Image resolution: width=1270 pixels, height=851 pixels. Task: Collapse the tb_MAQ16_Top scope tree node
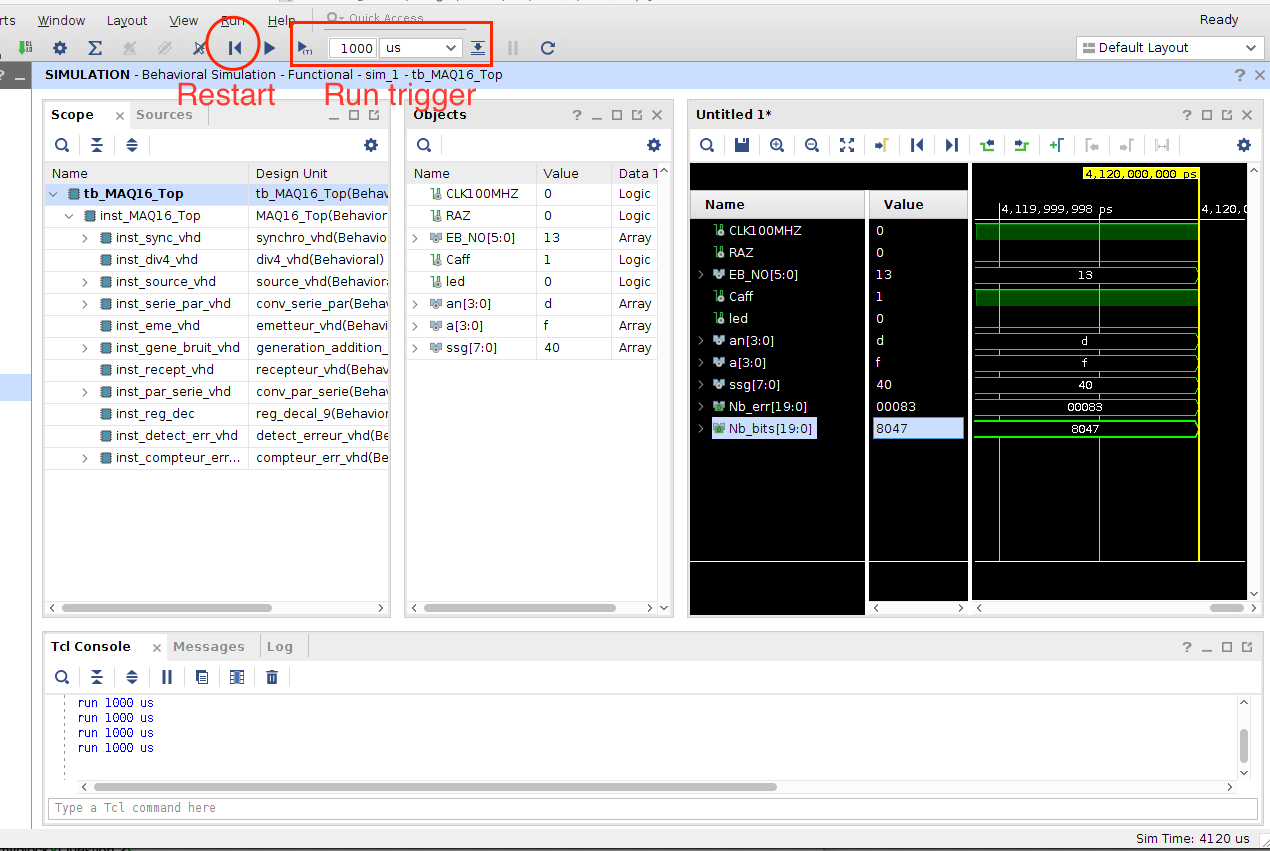tap(53, 194)
